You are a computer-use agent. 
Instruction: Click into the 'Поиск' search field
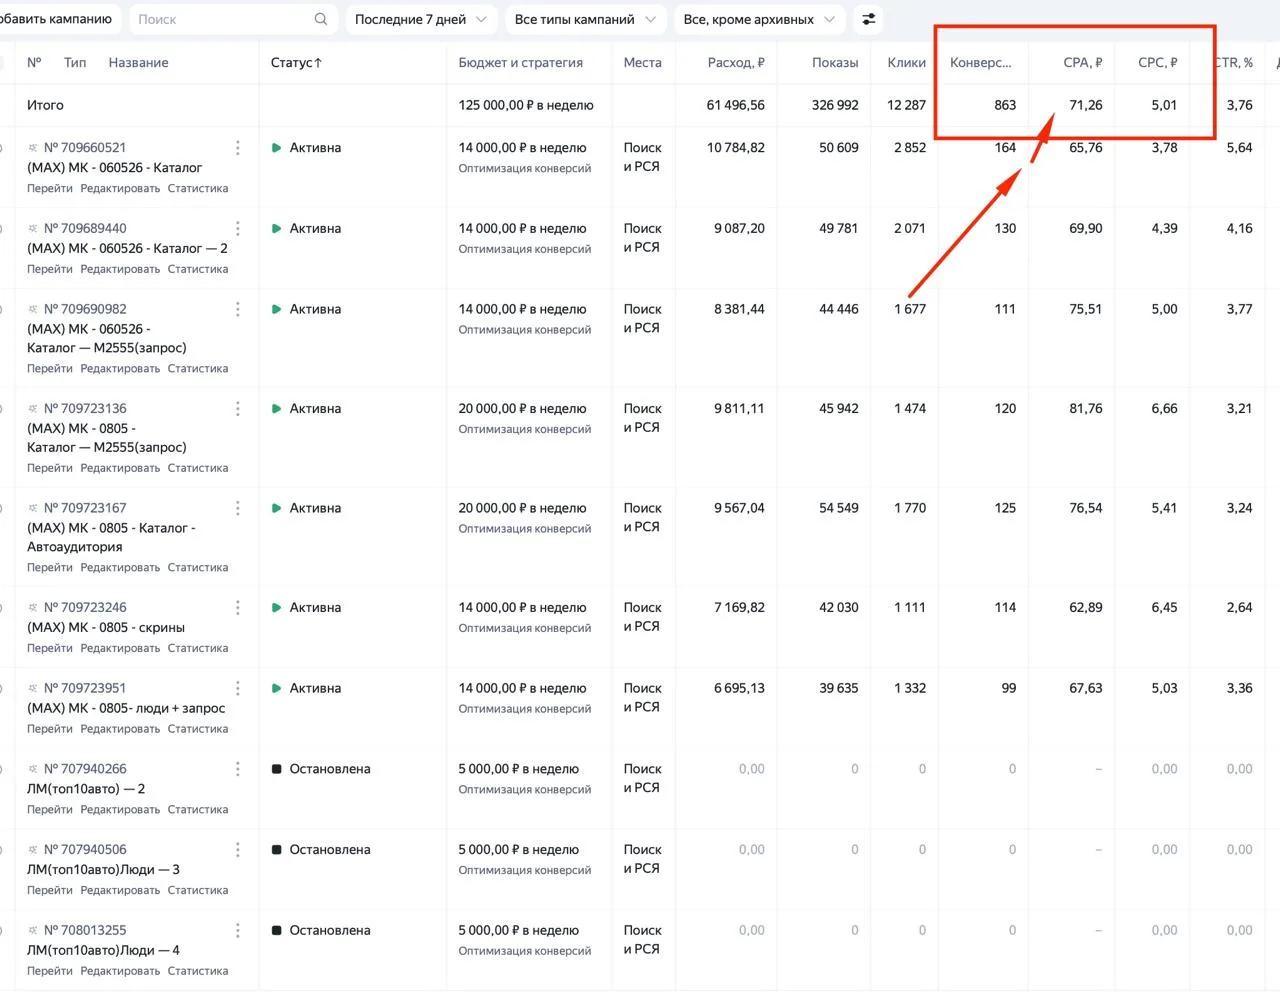point(233,19)
